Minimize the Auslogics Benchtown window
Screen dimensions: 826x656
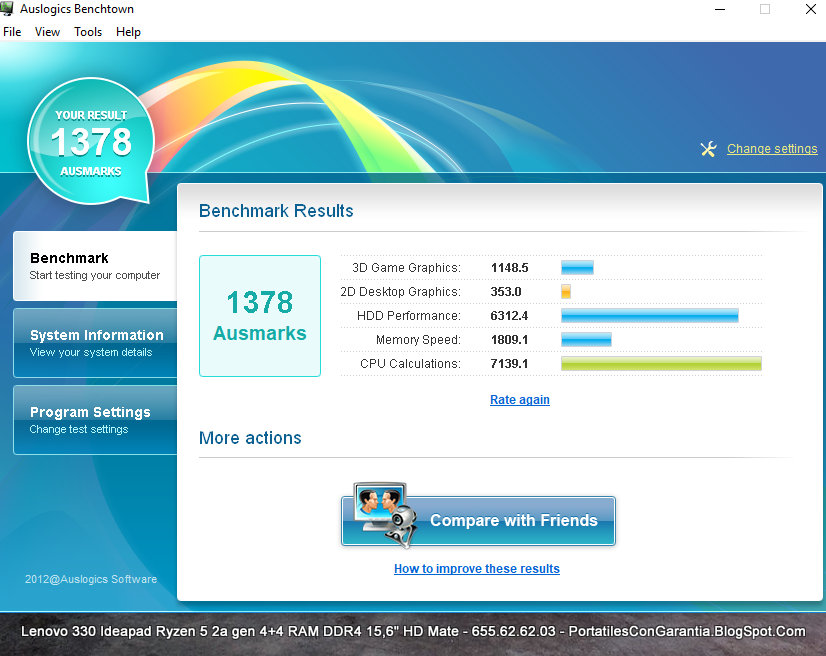tap(720, 9)
